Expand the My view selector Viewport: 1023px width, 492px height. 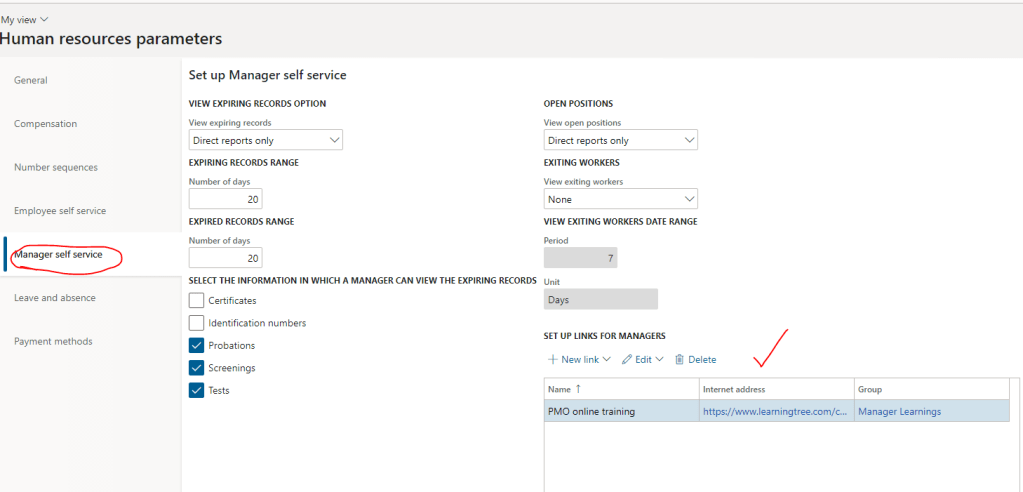point(24,19)
